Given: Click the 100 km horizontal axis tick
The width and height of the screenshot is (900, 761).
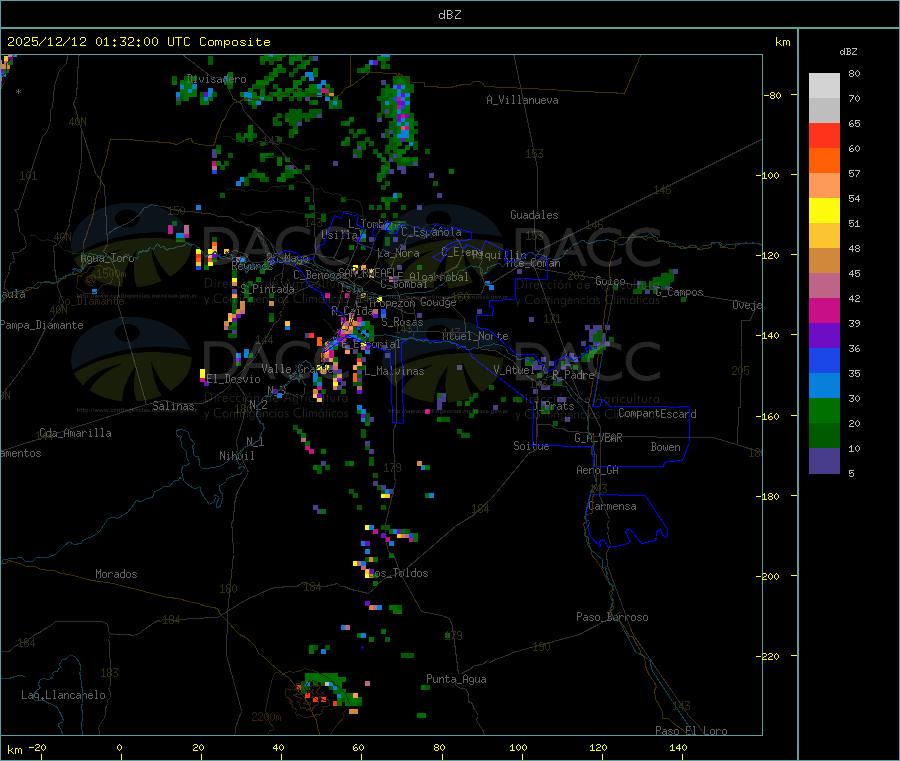Looking at the screenshot, I should (518, 747).
